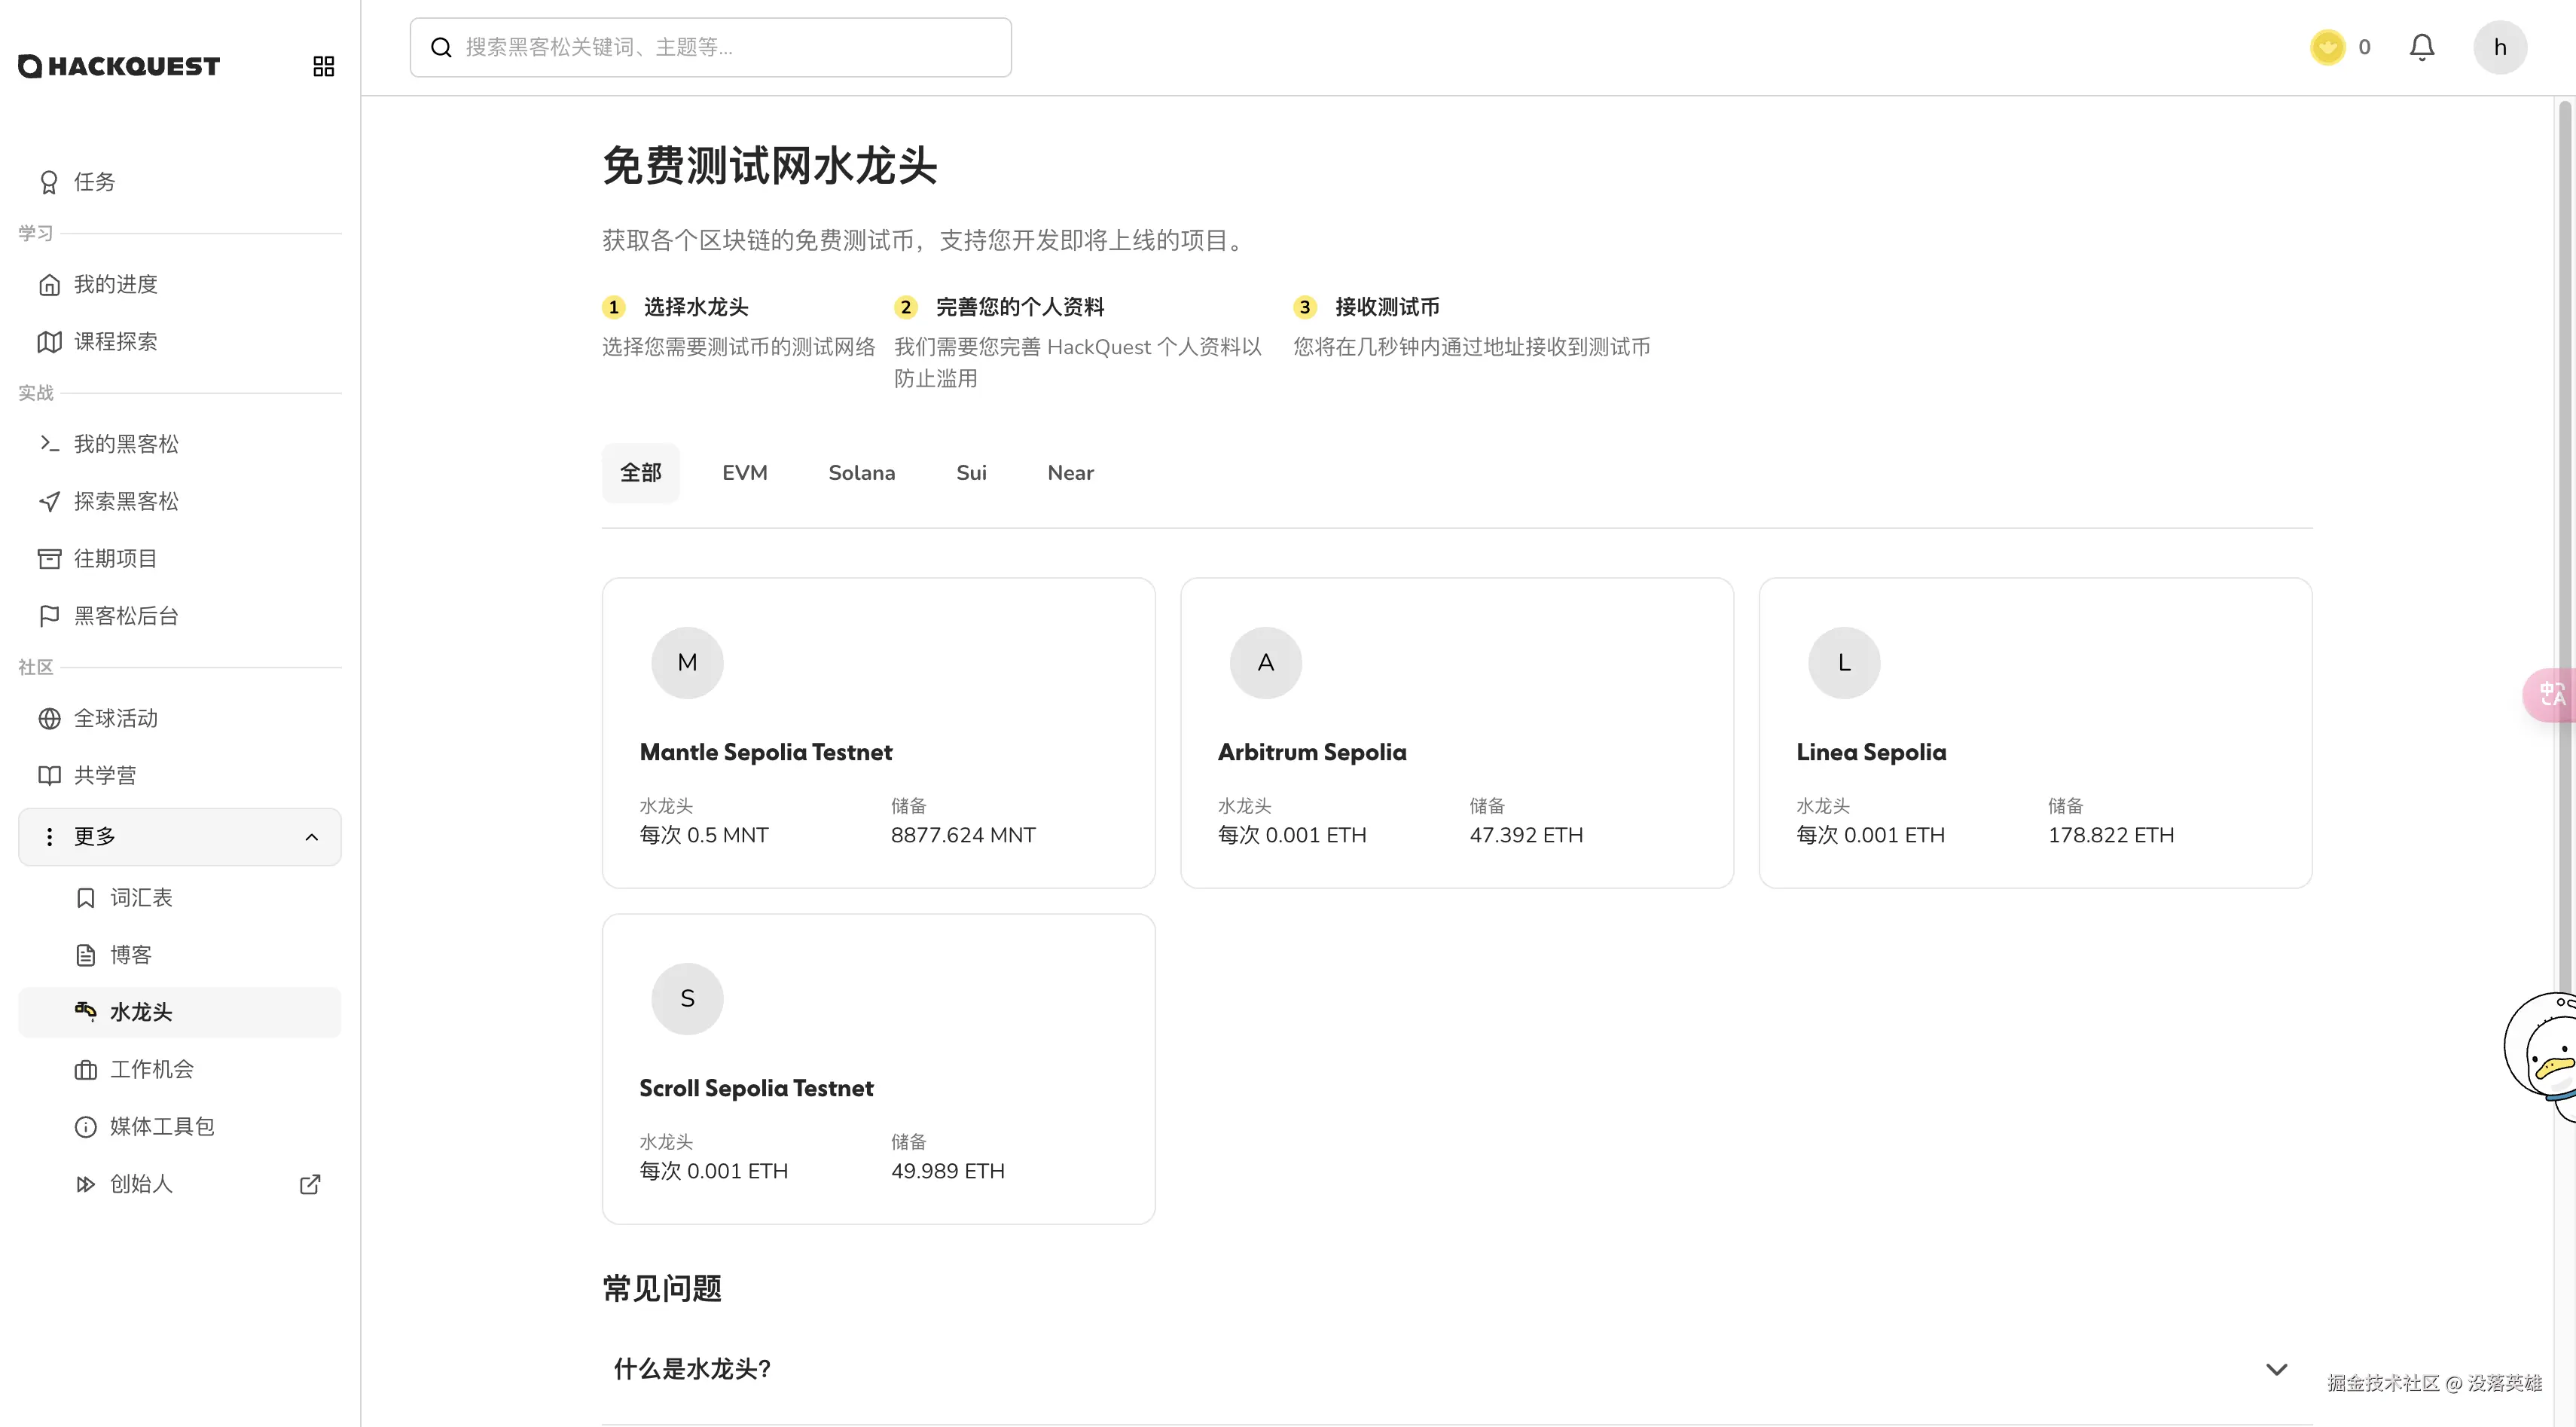This screenshot has width=2576, height=1427.
Task: Open 课程探索 from sidebar
Action: tap(180, 342)
